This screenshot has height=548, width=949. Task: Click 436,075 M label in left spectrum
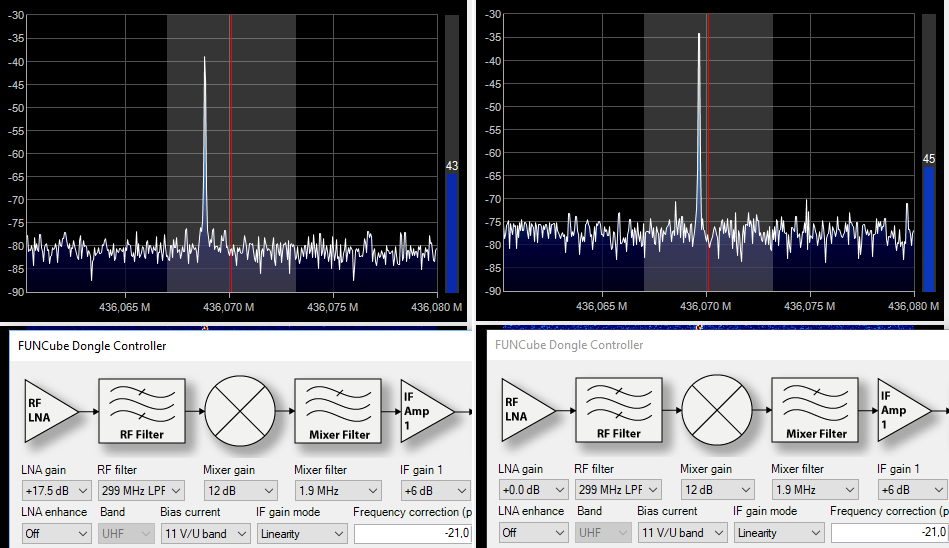(x=332, y=307)
